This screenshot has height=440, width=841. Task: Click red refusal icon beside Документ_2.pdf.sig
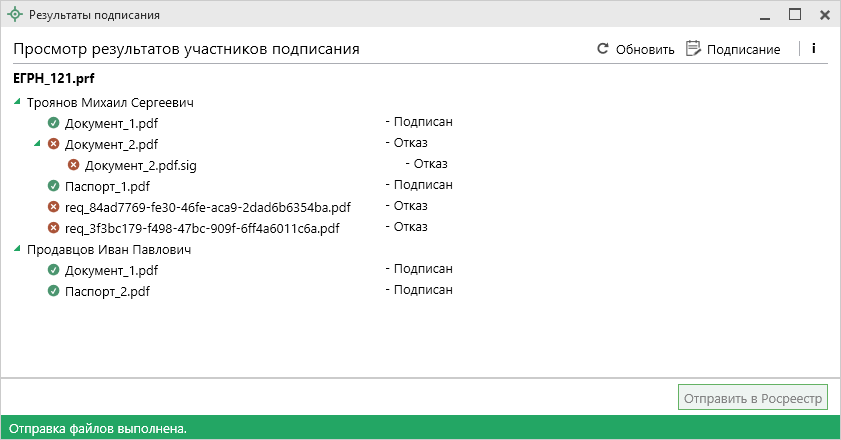click(x=74, y=165)
